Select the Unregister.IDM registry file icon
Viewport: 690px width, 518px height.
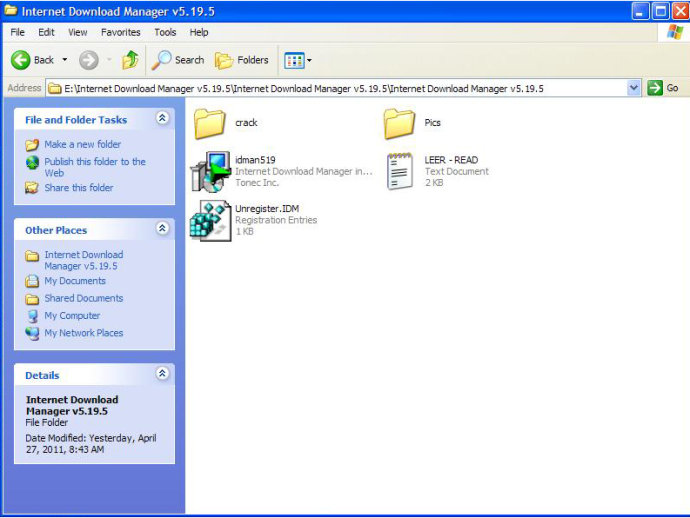click(211, 220)
